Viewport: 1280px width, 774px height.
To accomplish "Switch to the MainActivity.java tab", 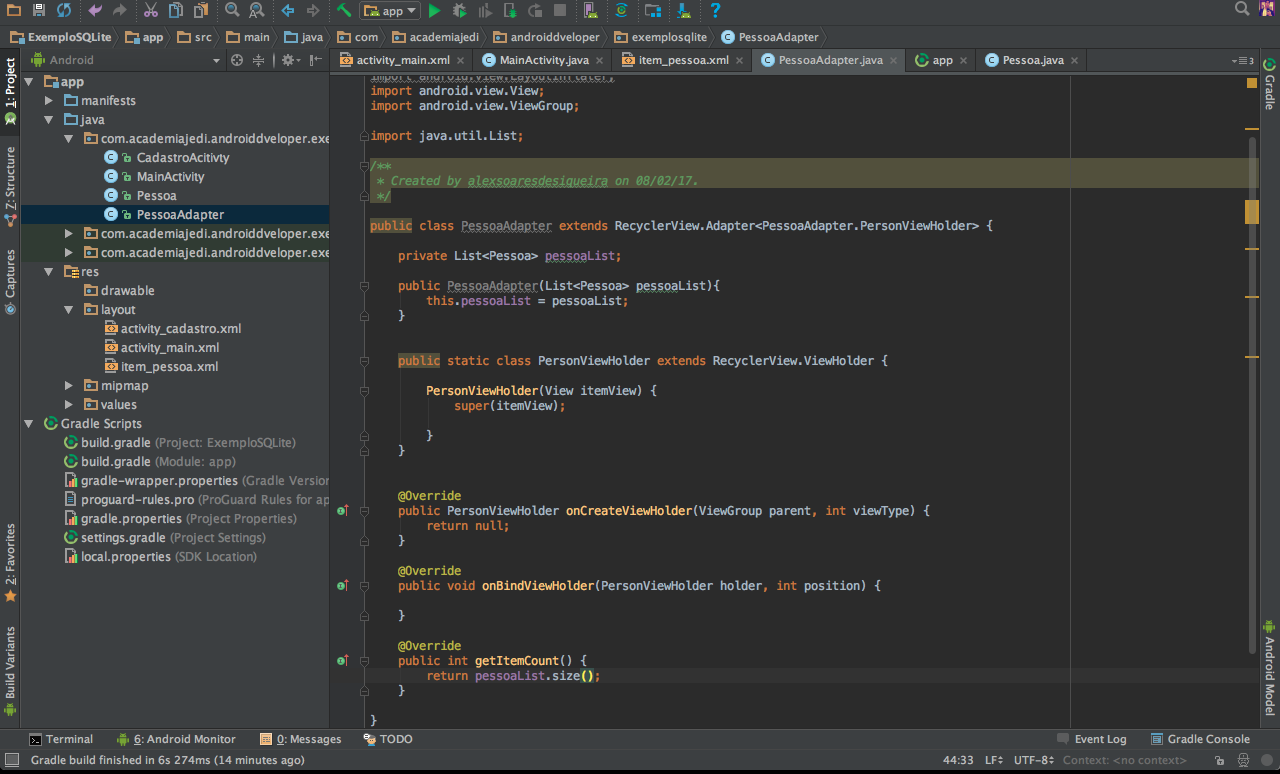I will point(542,60).
